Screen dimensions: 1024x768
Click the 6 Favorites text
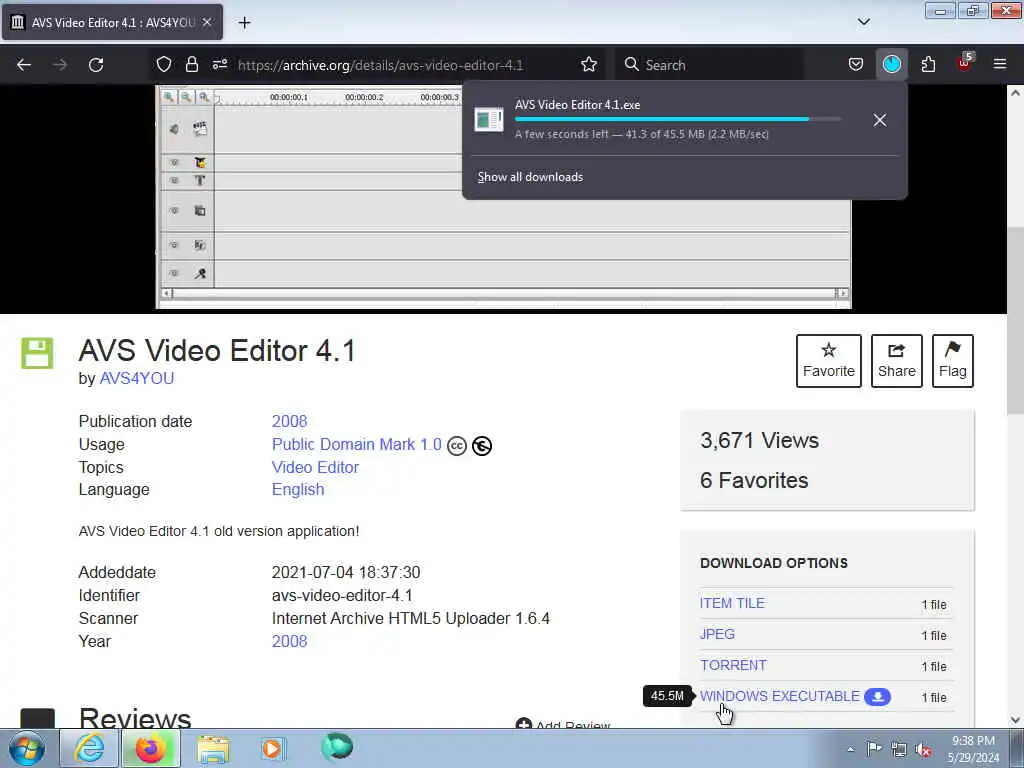coord(754,481)
